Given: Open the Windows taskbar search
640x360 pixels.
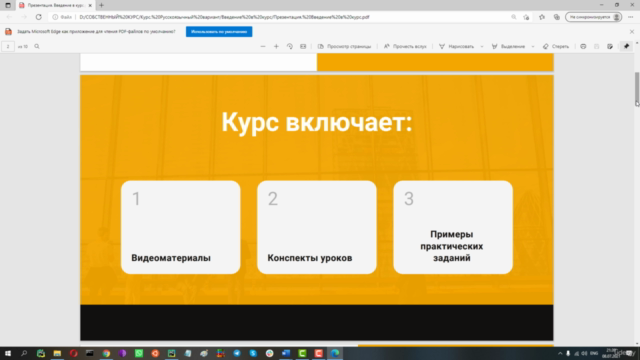Looking at the screenshot, I should tap(24, 353).
